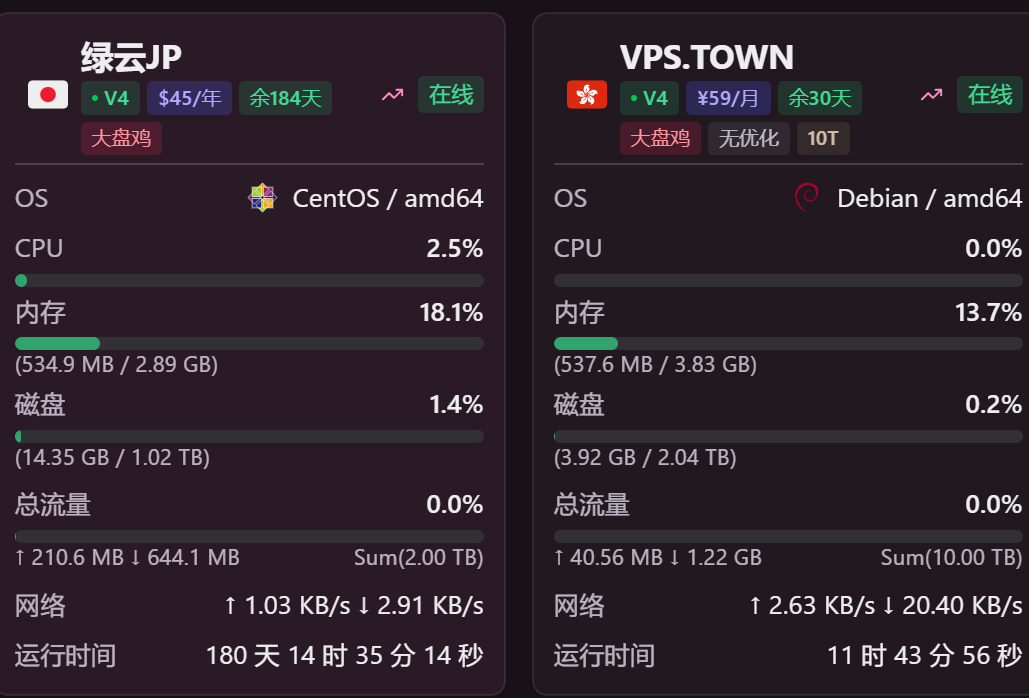Click the V4 badge on 绿云JP
This screenshot has width=1029, height=698.
(x=110, y=98)
